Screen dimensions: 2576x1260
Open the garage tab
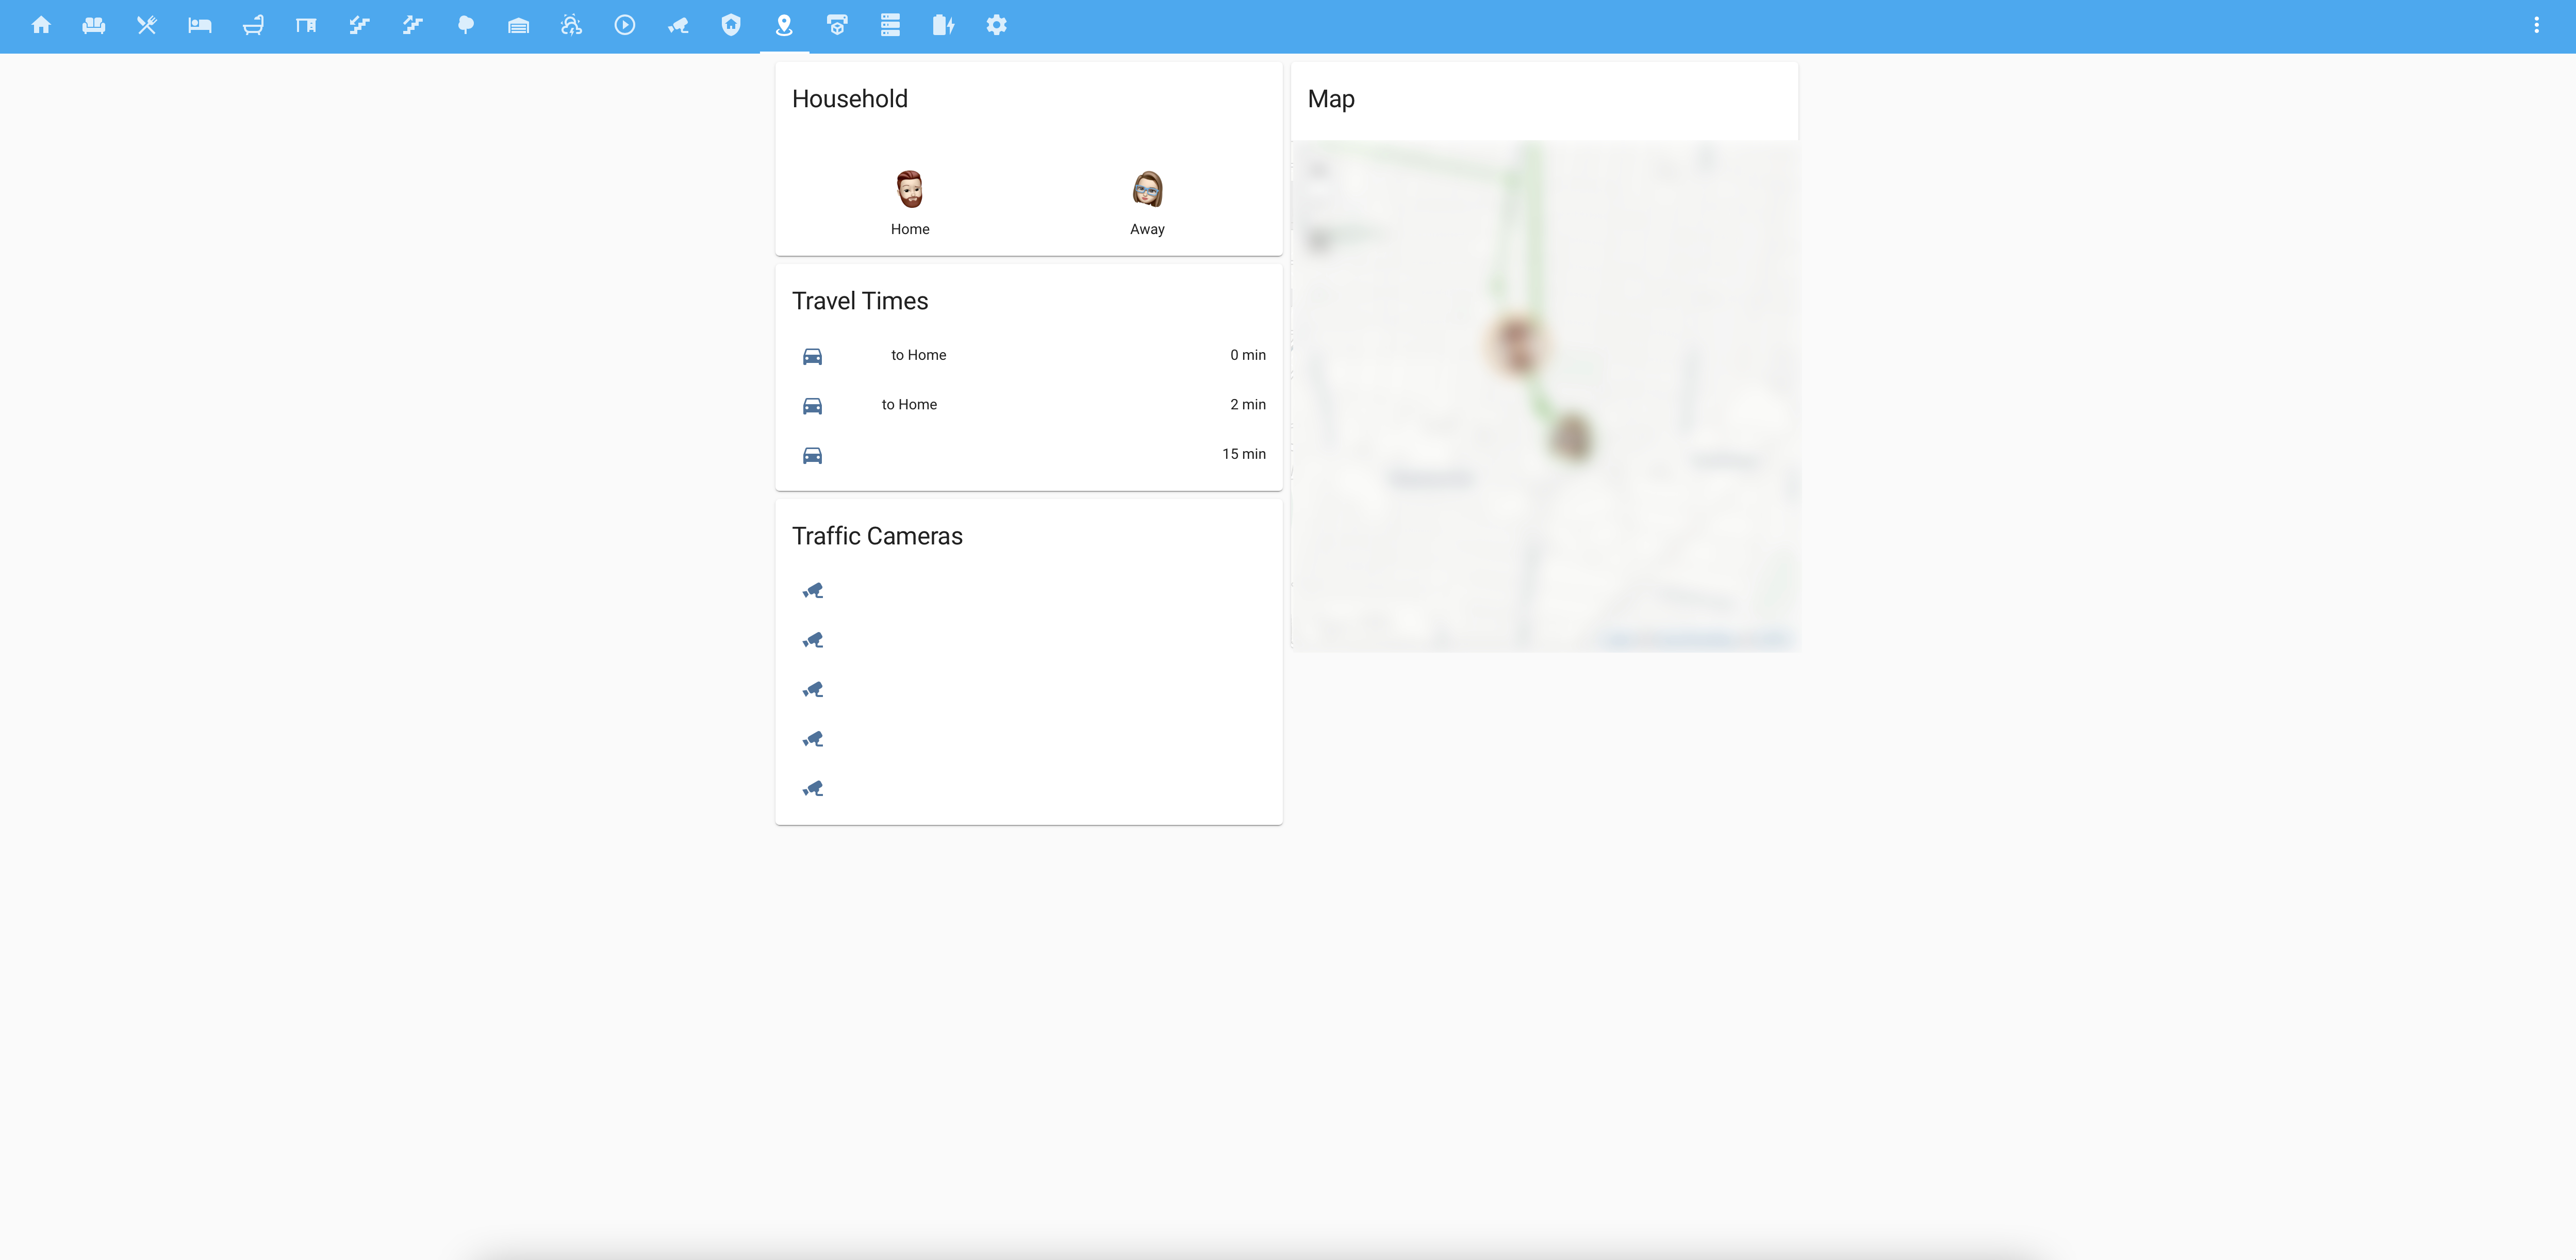[518, 25]
